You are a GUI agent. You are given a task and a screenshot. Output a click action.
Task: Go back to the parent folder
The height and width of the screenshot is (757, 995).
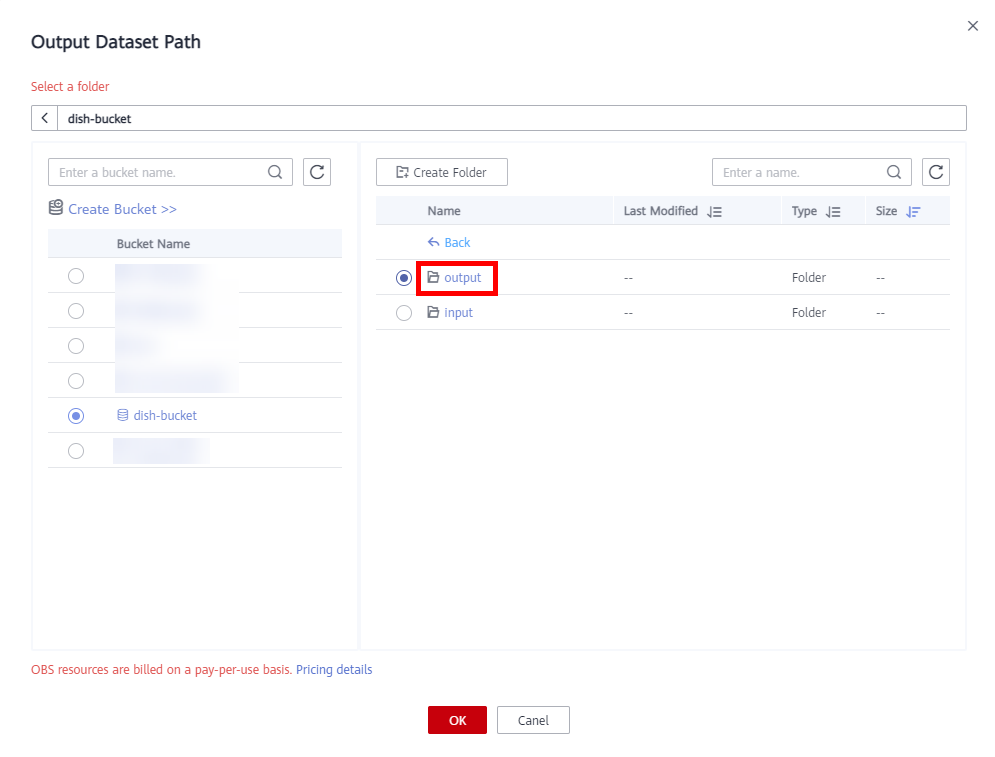tap(449, 243)
